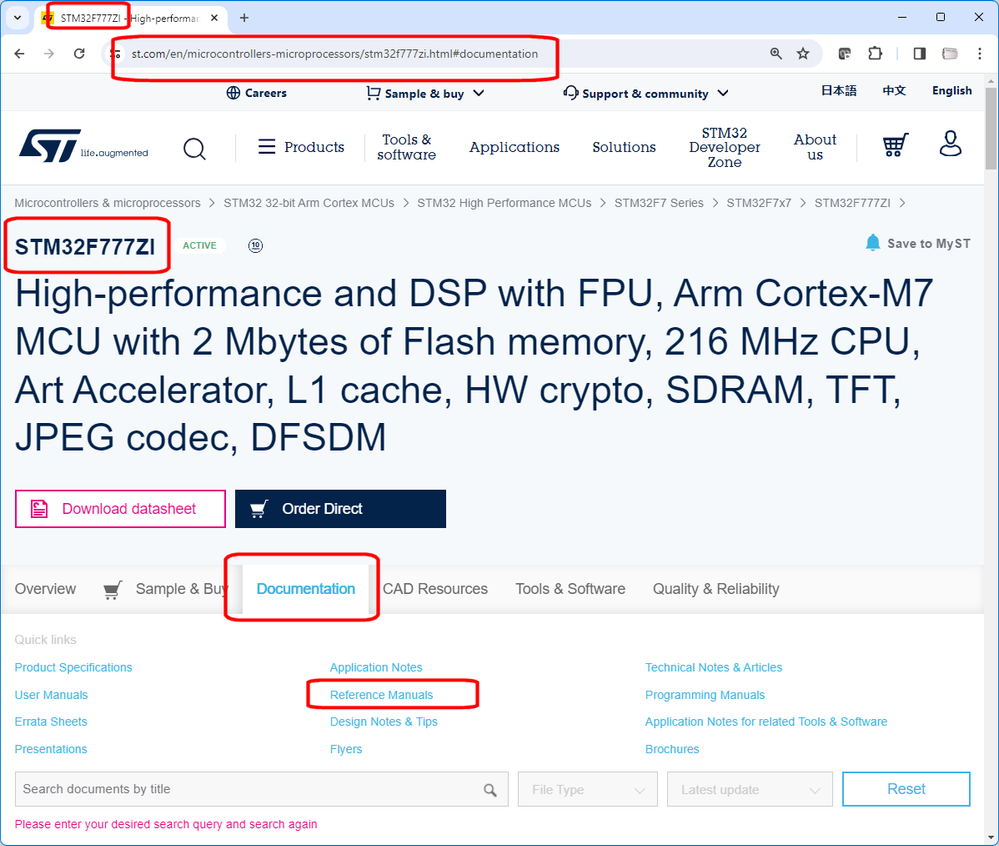Go to STM32F7 Series breadcrumb

point(659,203)
